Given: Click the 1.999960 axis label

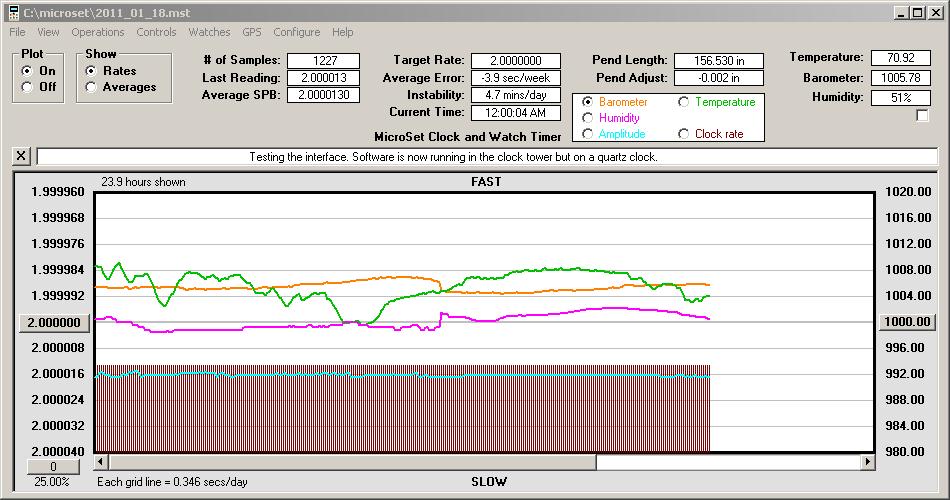Looking at the screenshot, I should pyautogui.click(x=58, y=192).
